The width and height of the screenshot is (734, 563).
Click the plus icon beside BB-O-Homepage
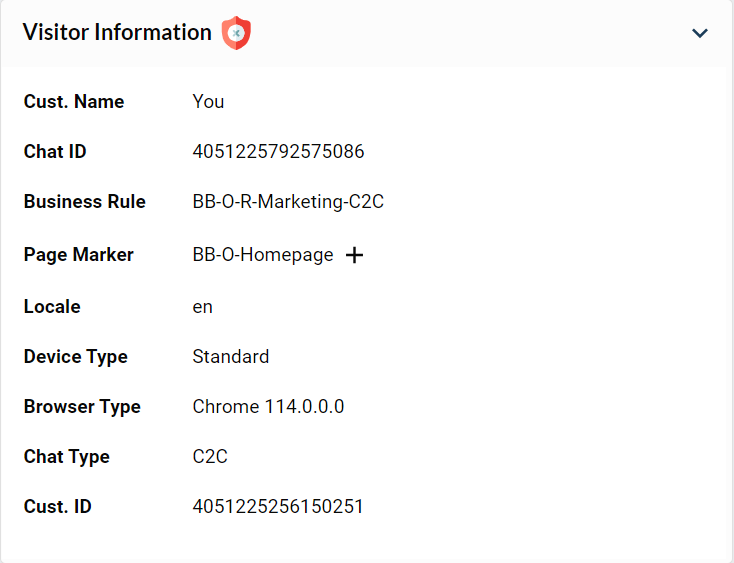click(354, 255)
